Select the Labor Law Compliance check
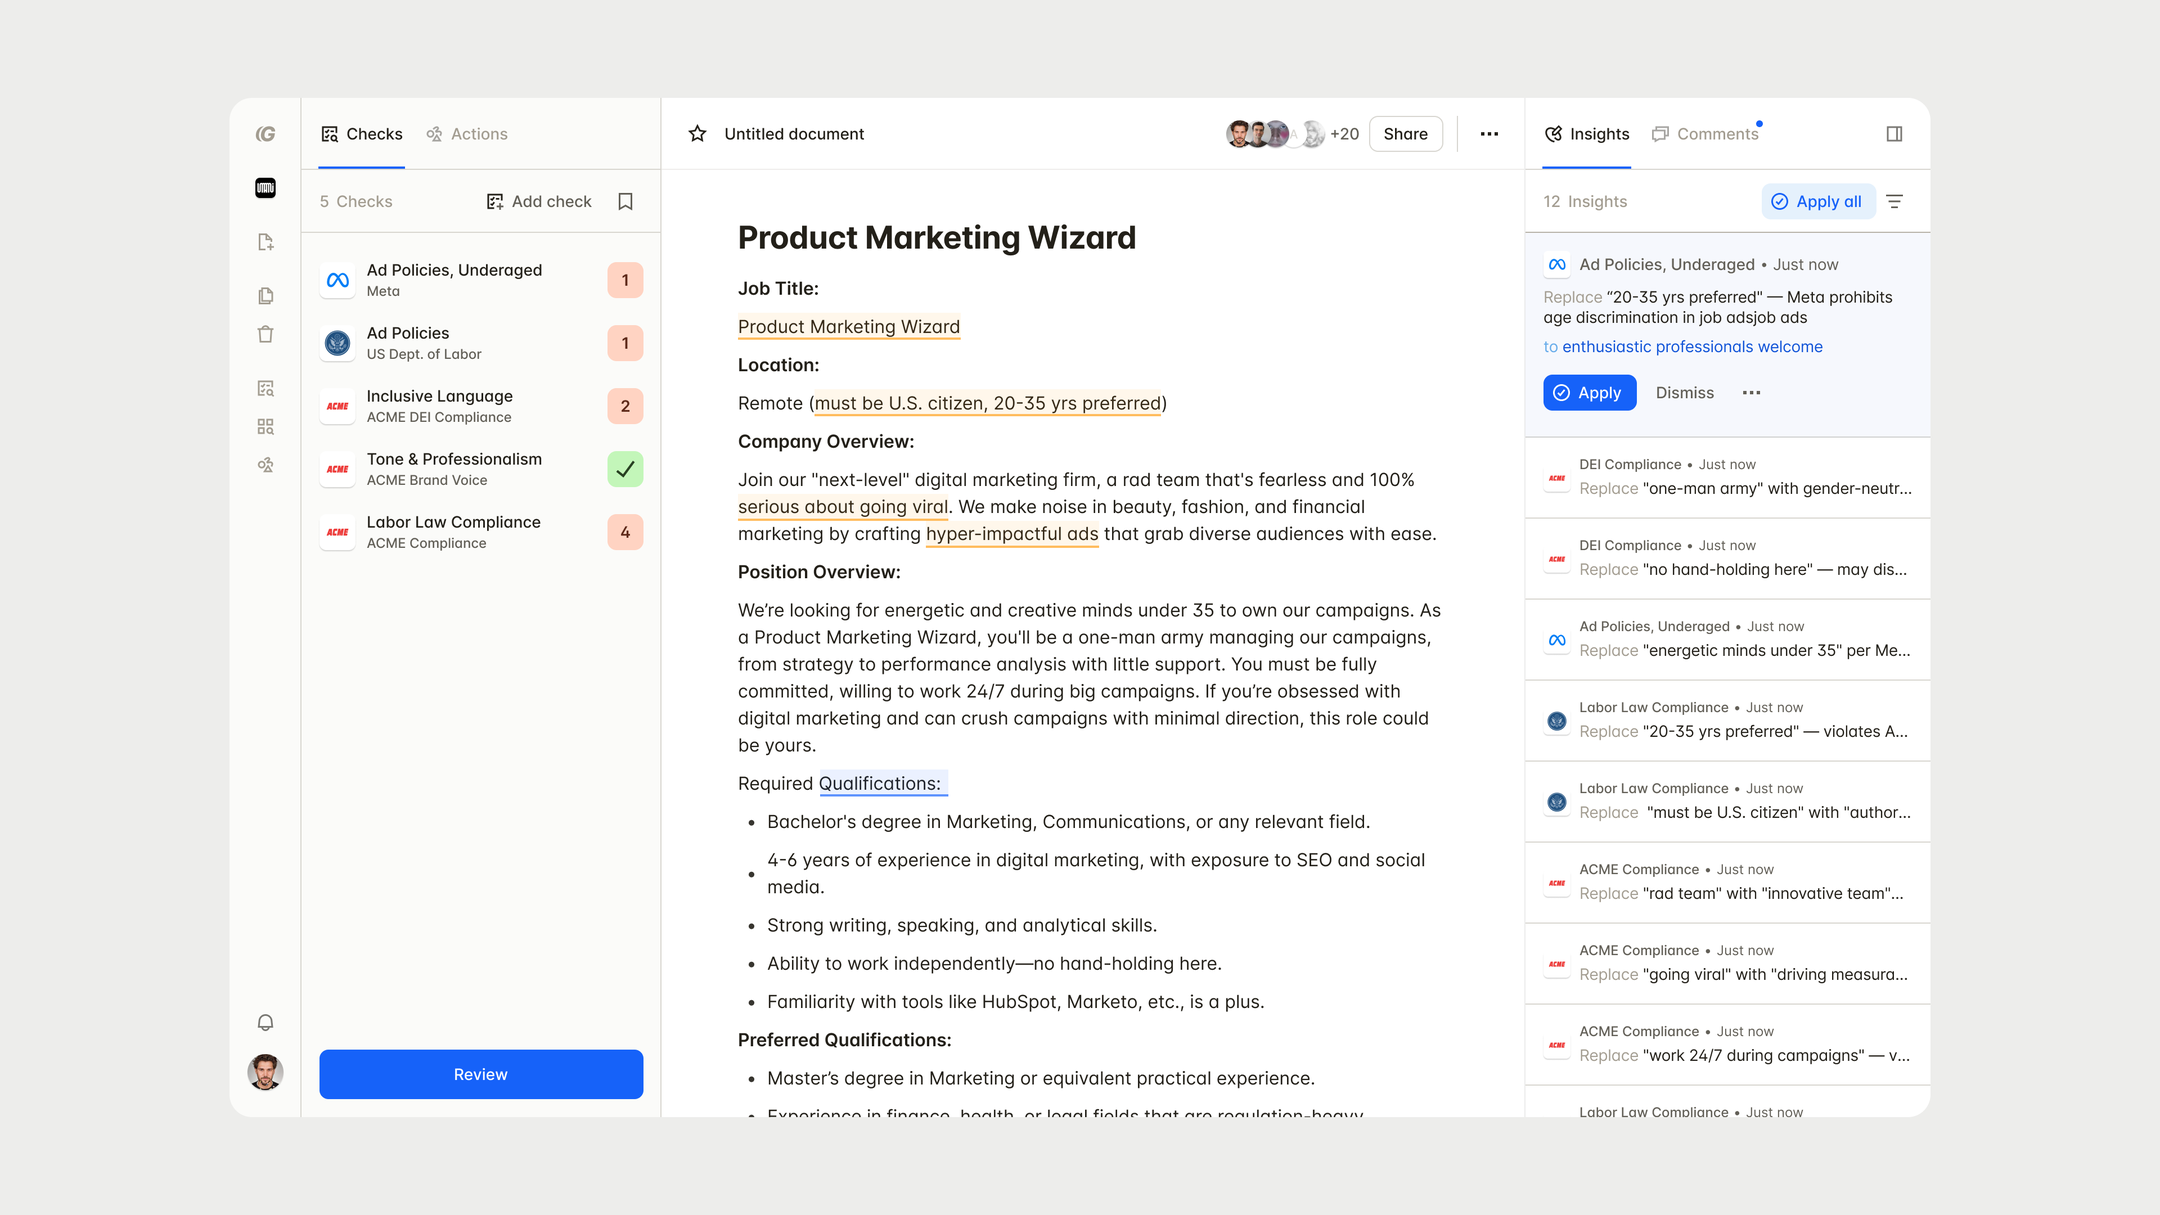 pyautogui.click(x=481, y=532)
